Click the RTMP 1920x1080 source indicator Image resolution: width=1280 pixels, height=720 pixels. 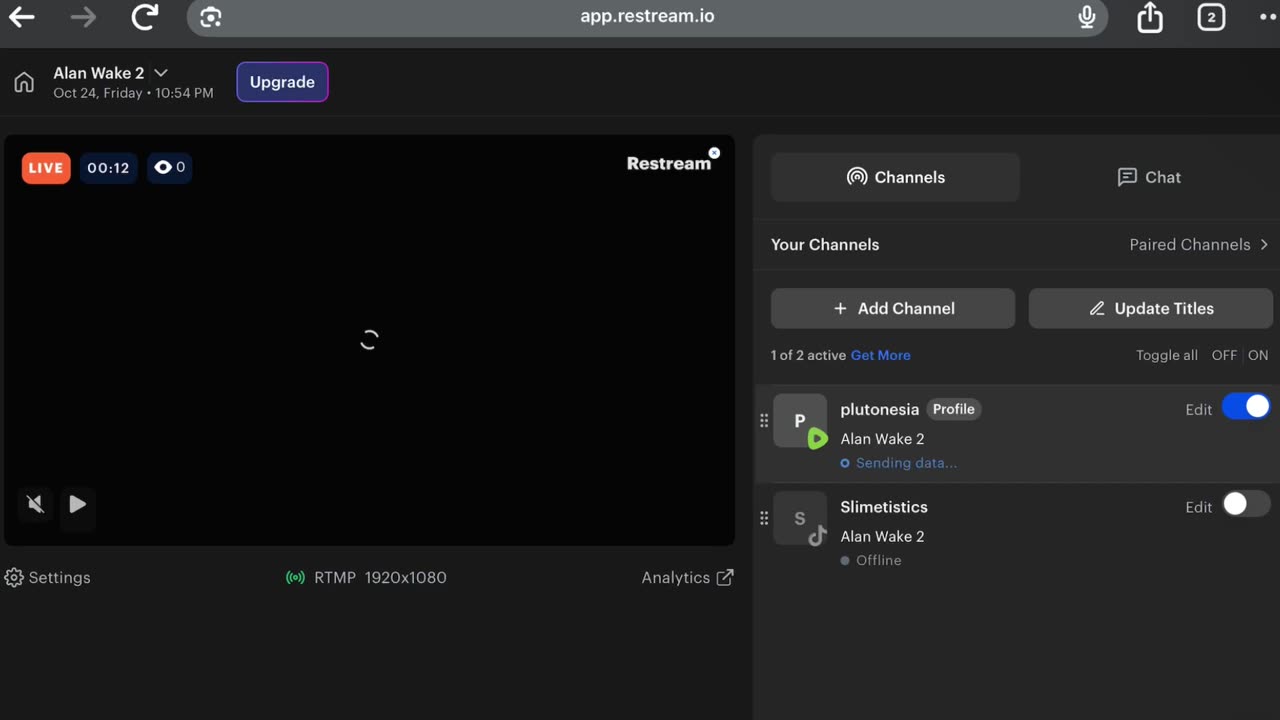pos(366,577)
